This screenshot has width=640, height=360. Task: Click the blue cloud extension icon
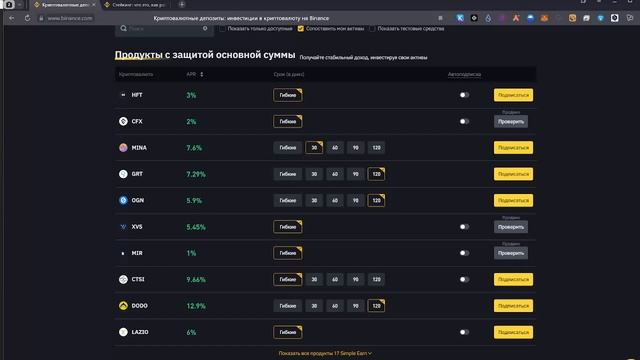[530, 18]
